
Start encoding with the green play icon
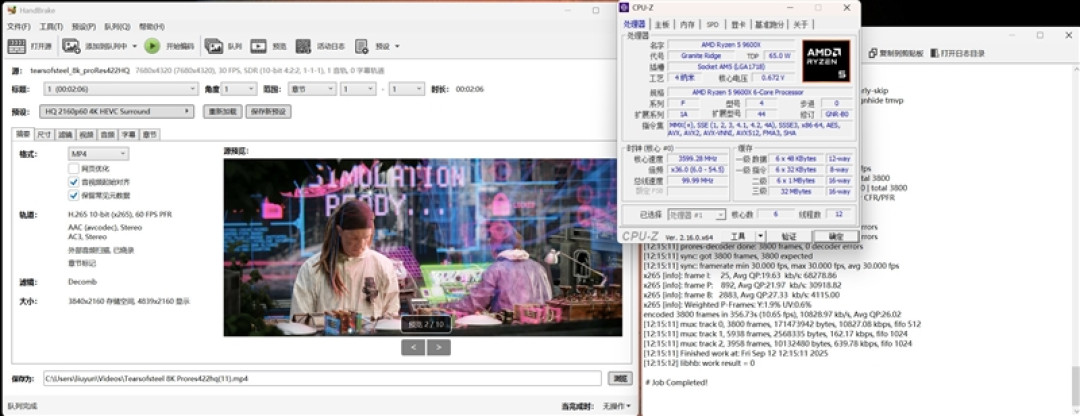(x=152, y=46)
